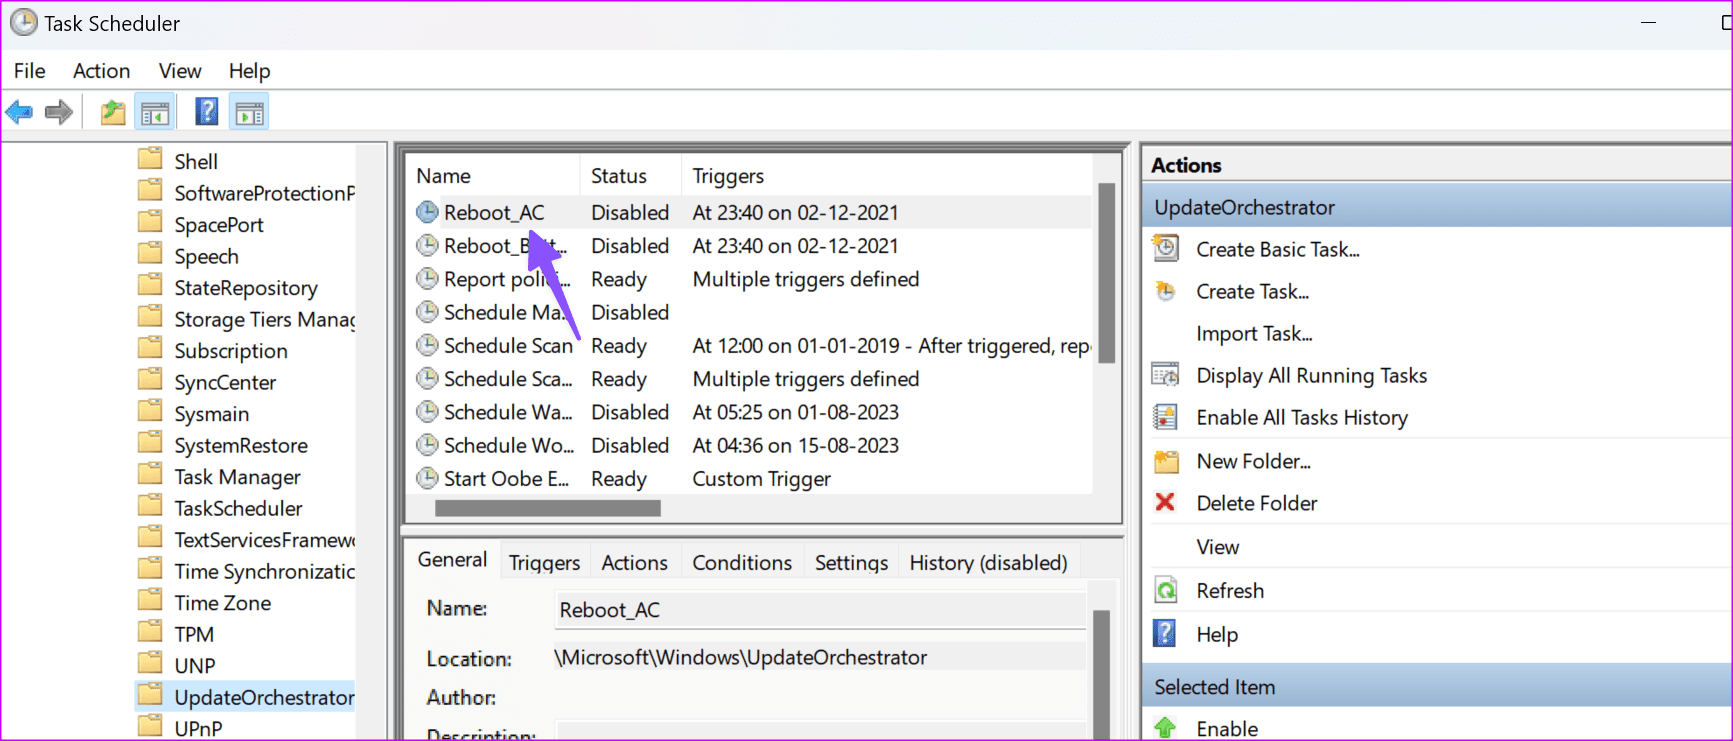Click Enable All Tasks History action
This screenshot has height=741, width=1733.
click(x=1302, y=417)
